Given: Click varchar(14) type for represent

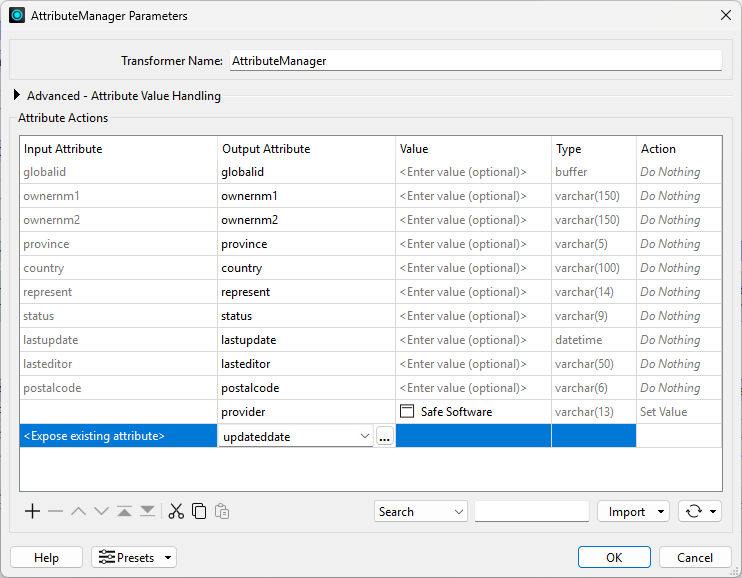Looking at the screenshot, I should coord(594,292).
